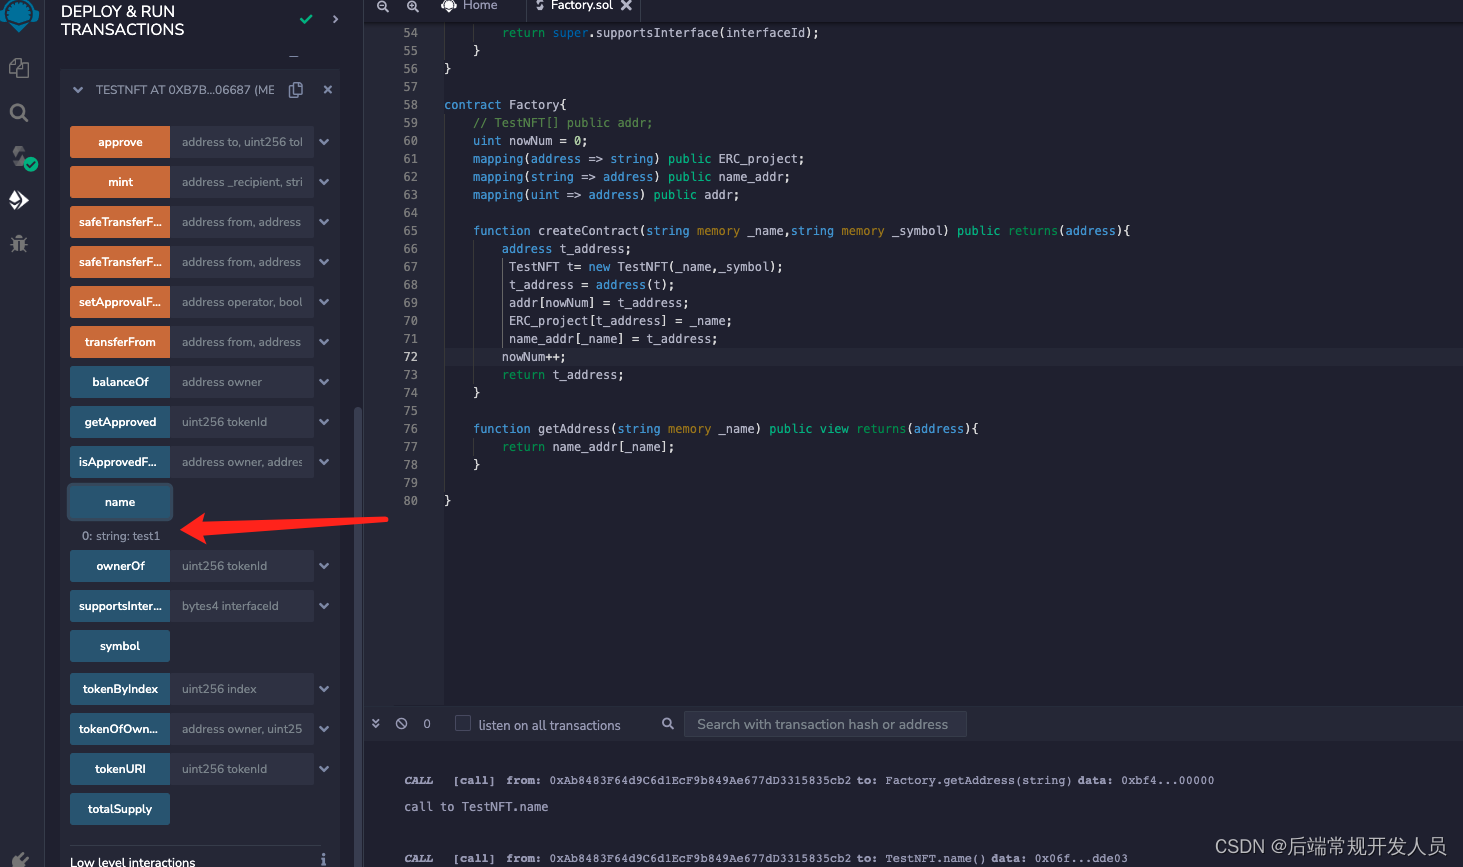Expand the approve function parameters
This screenshot has height=867, width=1463.
pos(324,142)
